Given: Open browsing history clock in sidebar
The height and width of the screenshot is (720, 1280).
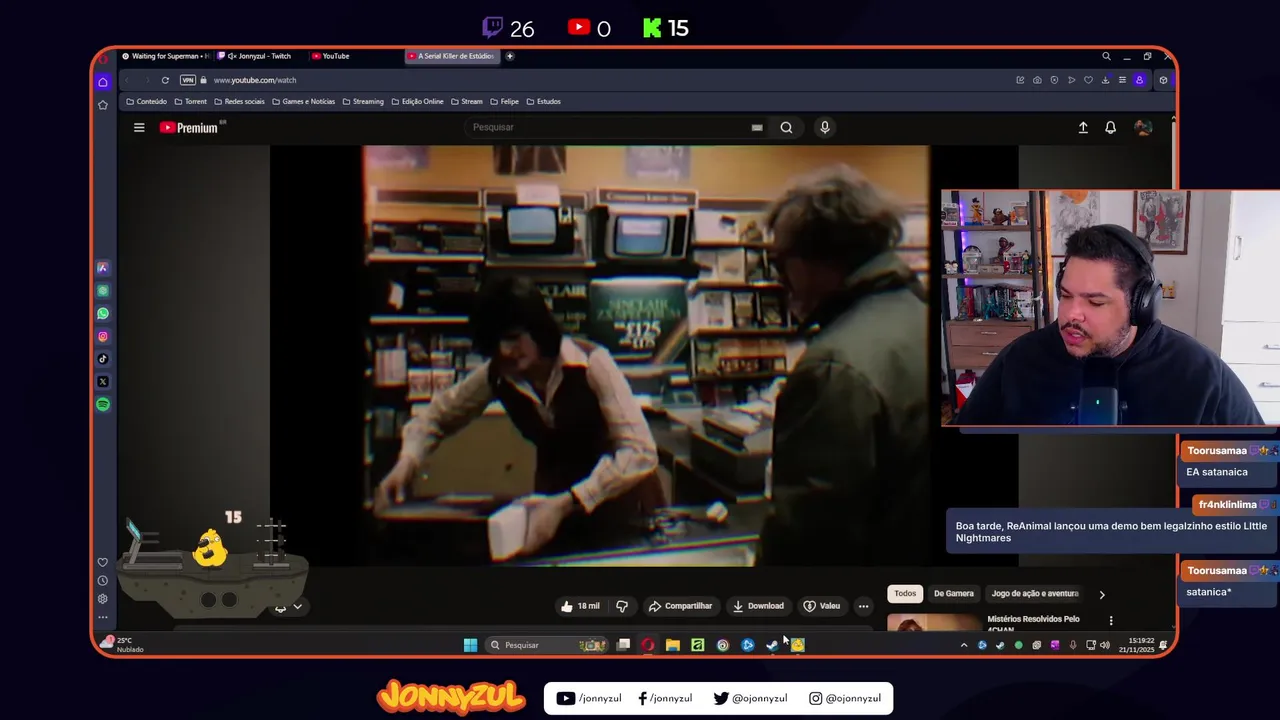Looking at the screenshot, I should point(103,580).
